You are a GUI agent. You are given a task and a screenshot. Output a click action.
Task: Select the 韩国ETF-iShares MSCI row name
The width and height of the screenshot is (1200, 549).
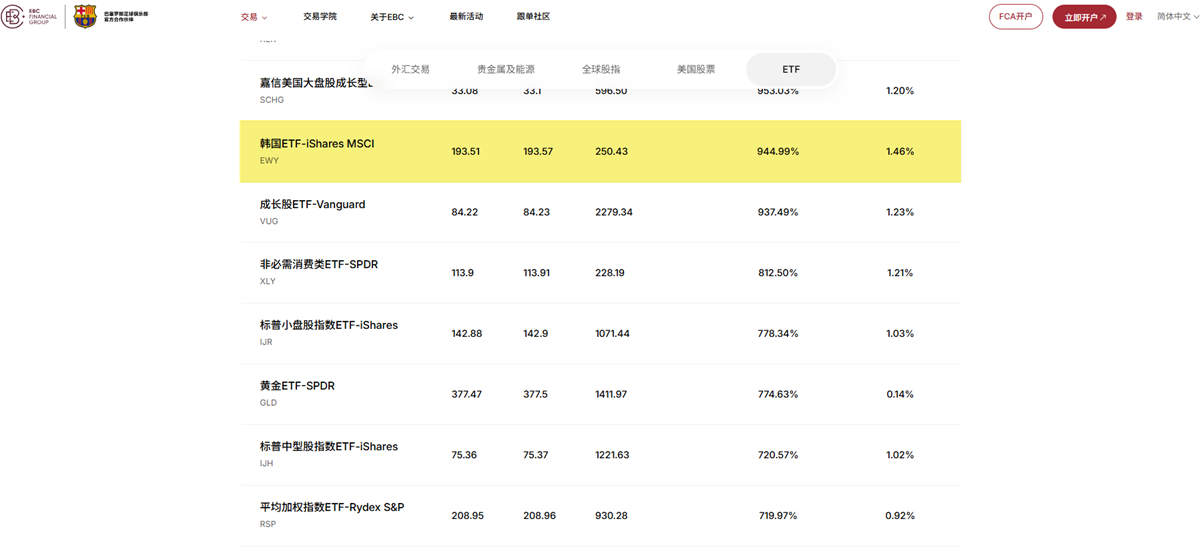317,144
